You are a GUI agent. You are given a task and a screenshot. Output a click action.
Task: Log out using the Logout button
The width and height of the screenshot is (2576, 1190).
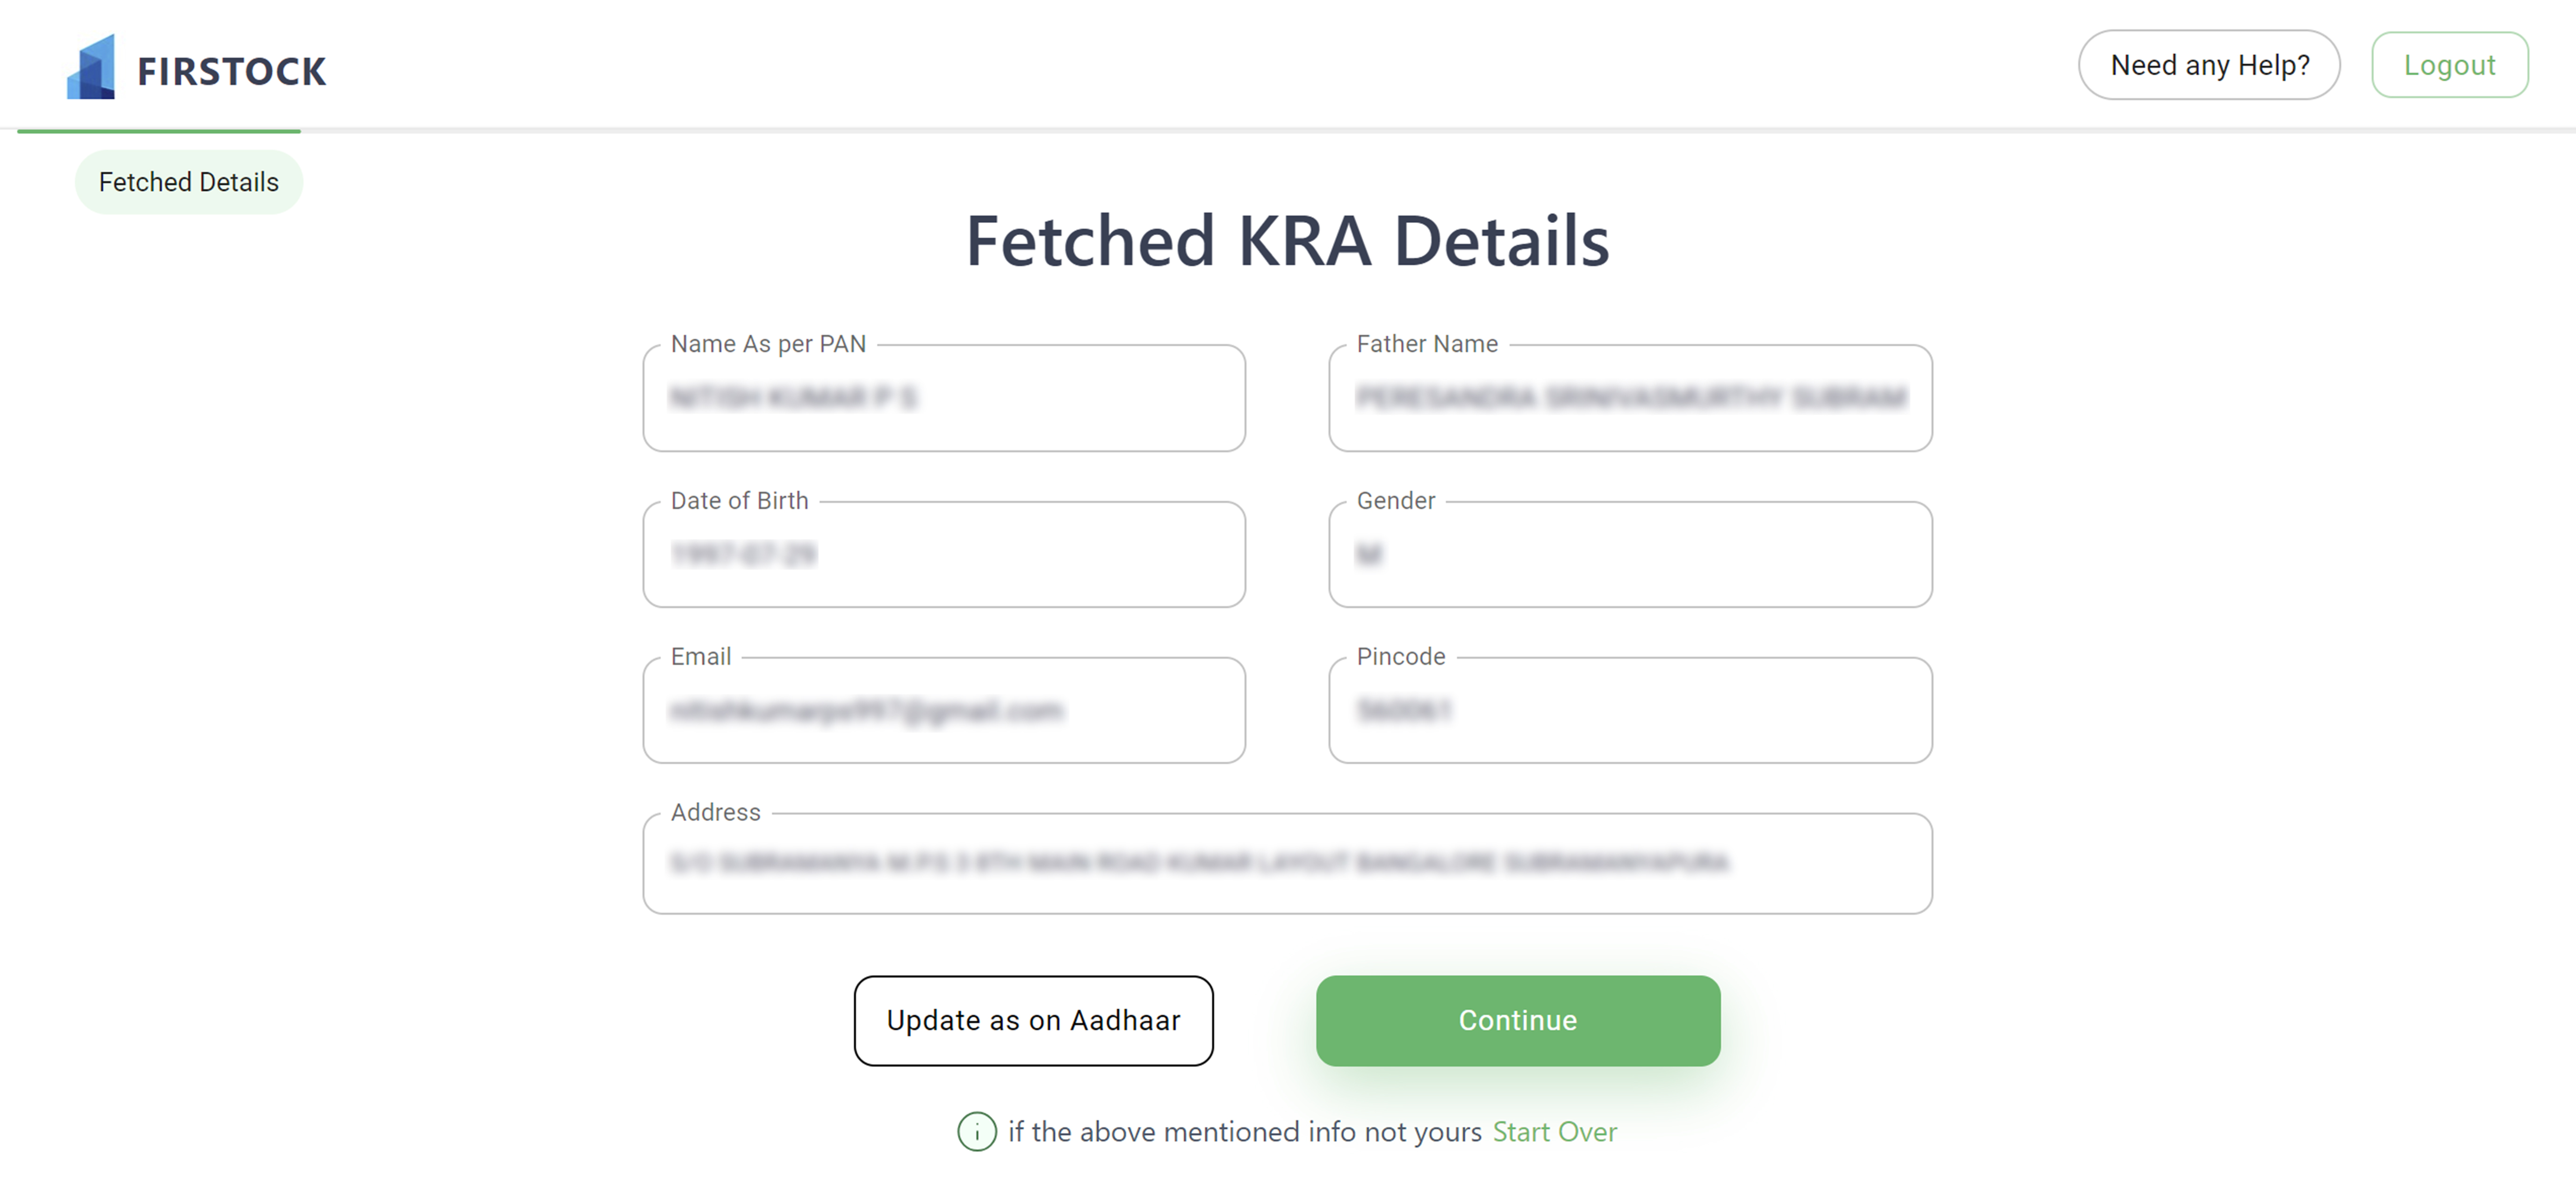click(x=2449, y=65)
